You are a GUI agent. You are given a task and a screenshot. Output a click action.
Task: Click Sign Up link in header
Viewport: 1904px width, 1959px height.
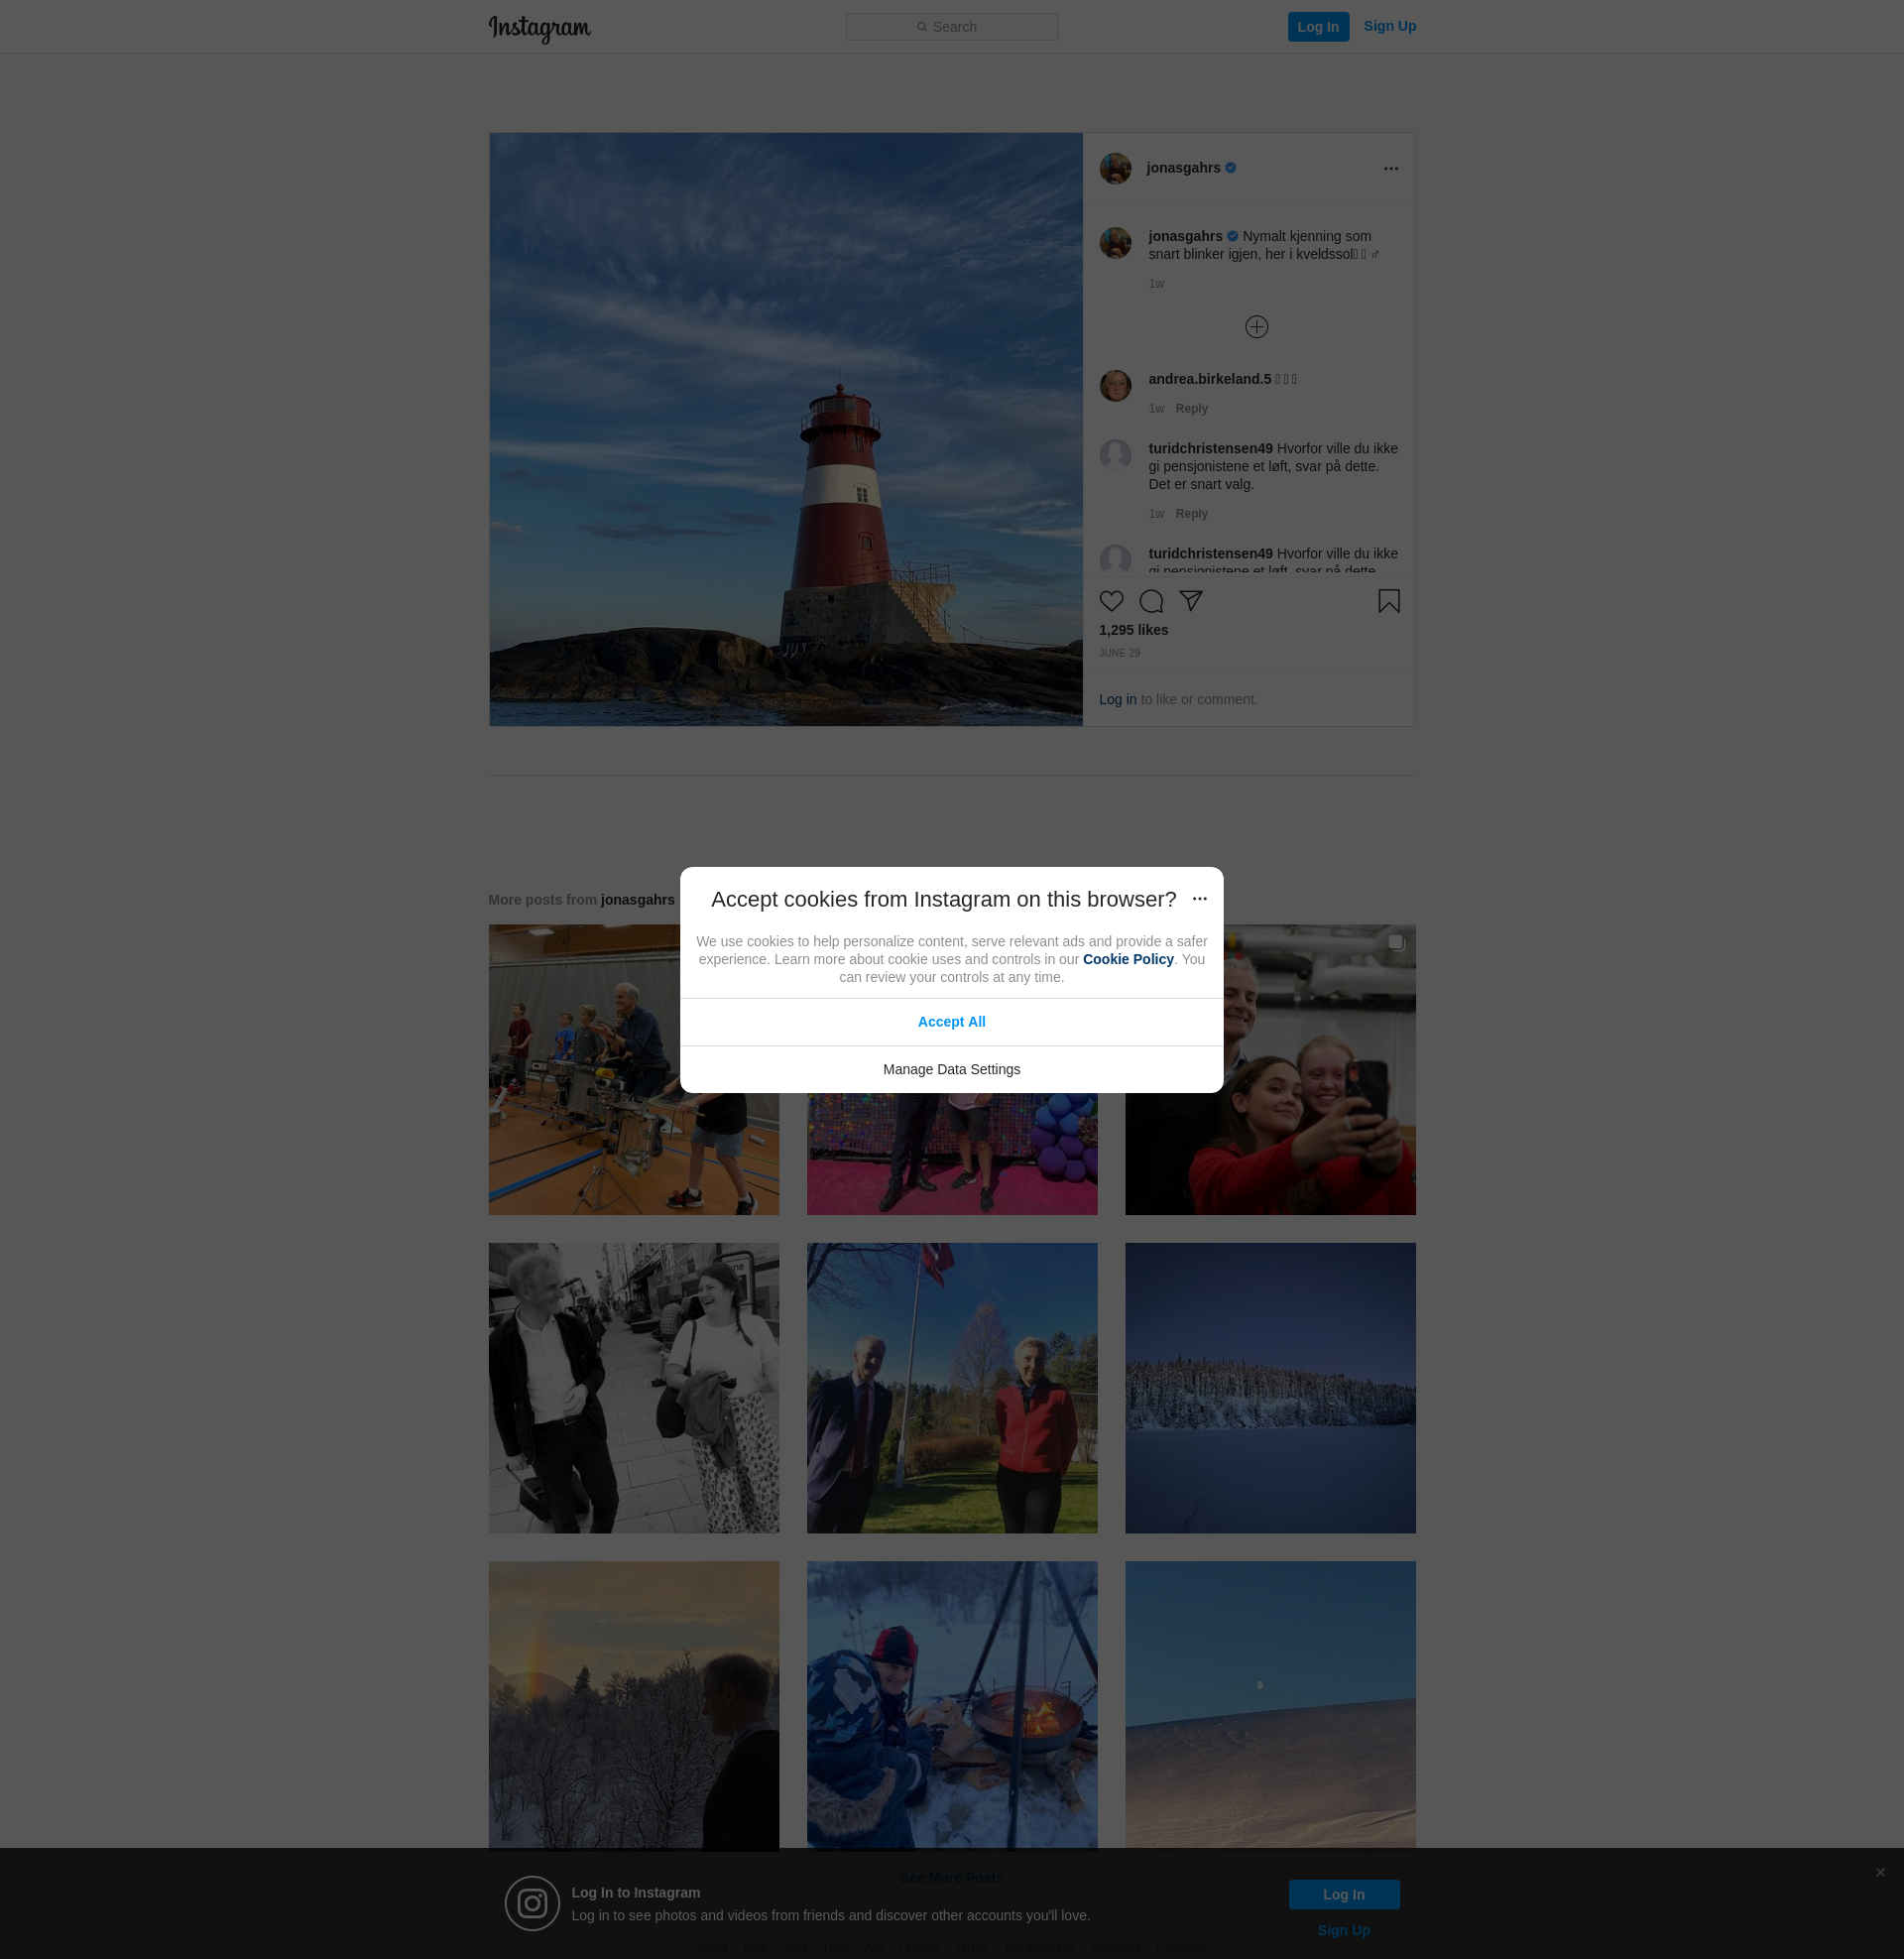tap(1389, 26)
